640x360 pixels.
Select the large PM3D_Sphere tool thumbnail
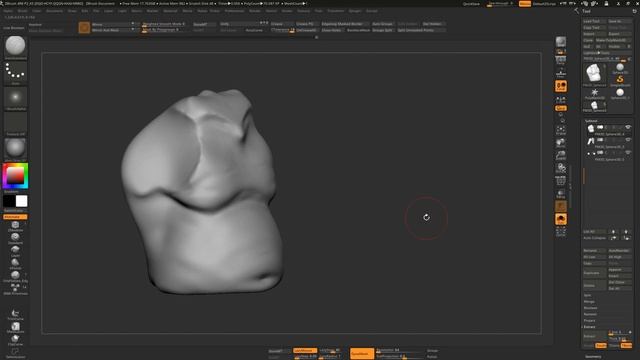coord(594,74)
